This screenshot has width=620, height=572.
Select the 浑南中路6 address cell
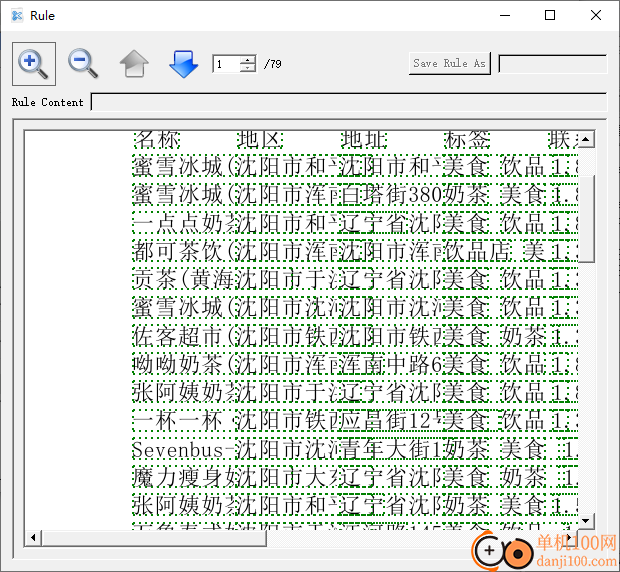tap(391, 364)
